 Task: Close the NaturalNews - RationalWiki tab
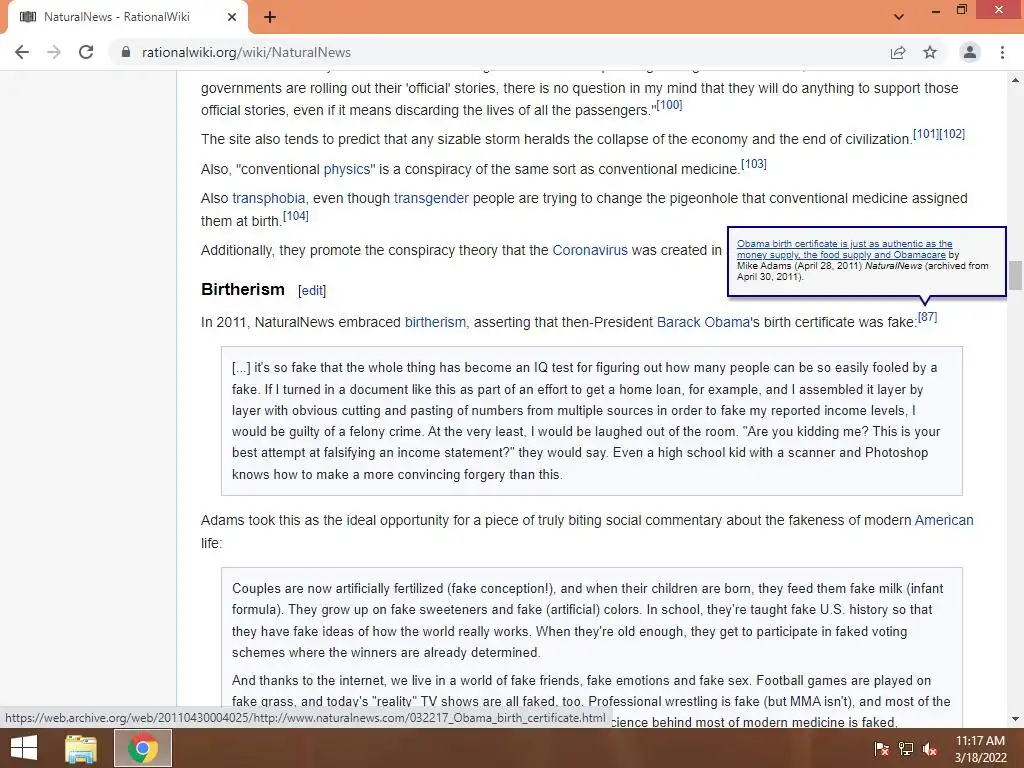point(232,17)
